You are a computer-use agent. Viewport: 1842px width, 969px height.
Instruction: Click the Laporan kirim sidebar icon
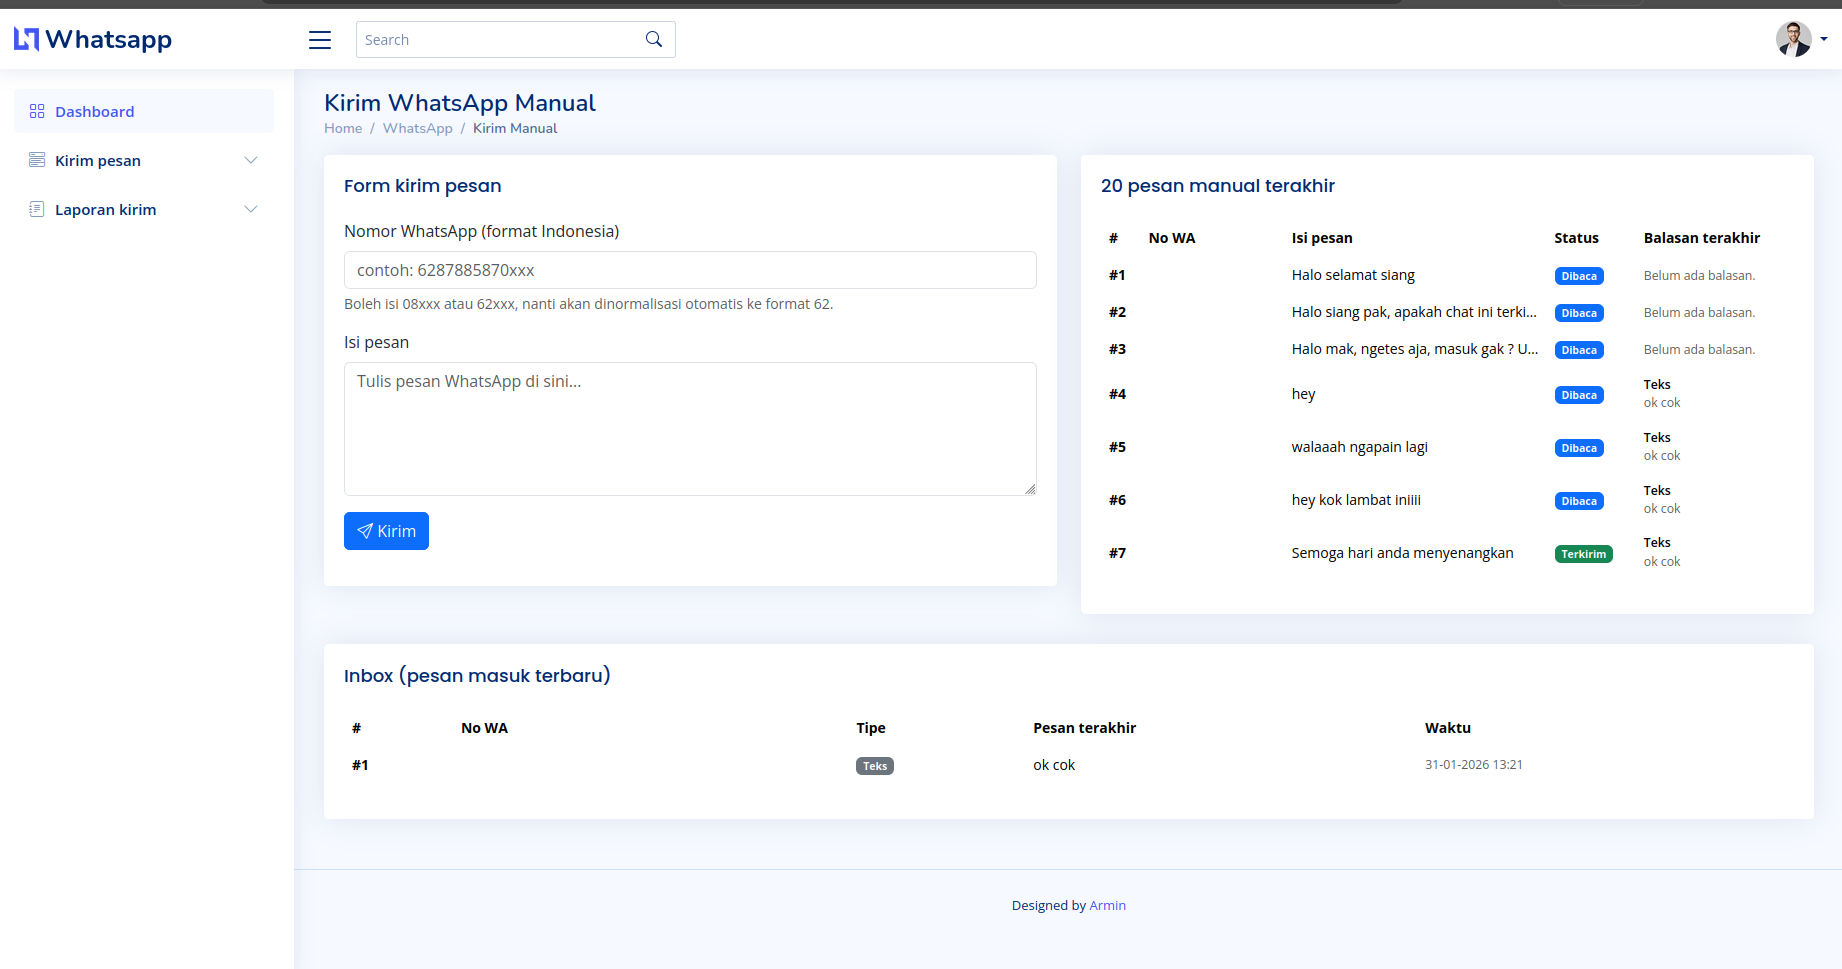pos(37,209)
